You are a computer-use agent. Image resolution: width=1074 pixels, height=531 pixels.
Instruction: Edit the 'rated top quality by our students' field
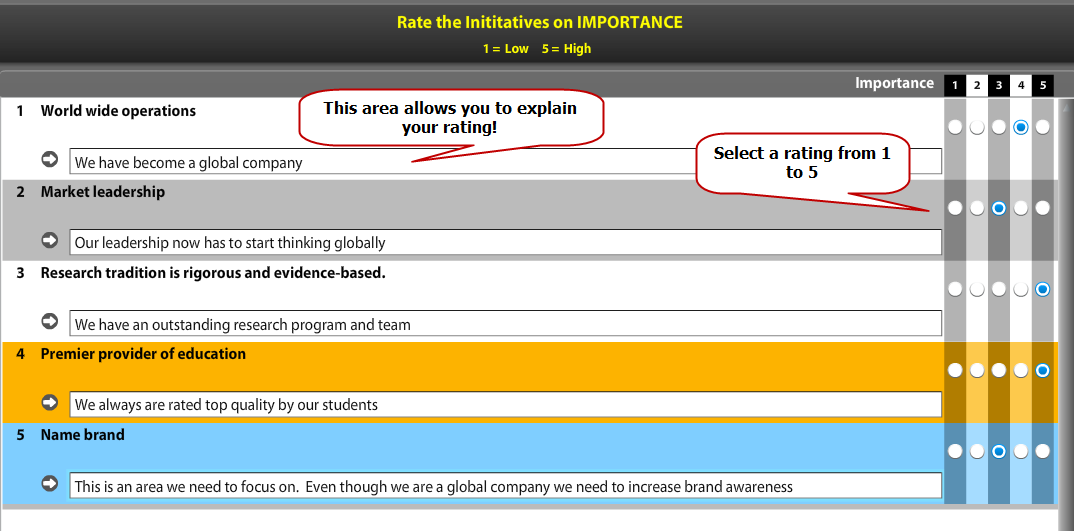[x=505, y=405]
